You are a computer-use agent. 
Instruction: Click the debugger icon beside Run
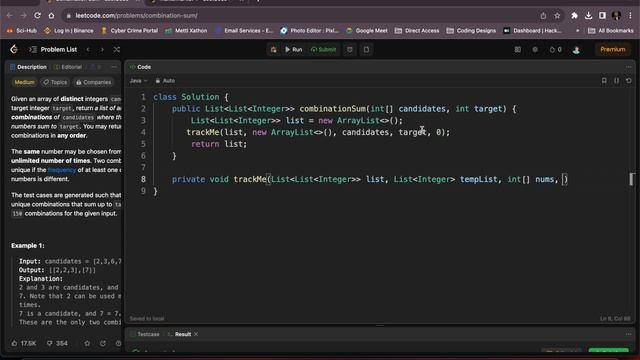pos(273,50)
